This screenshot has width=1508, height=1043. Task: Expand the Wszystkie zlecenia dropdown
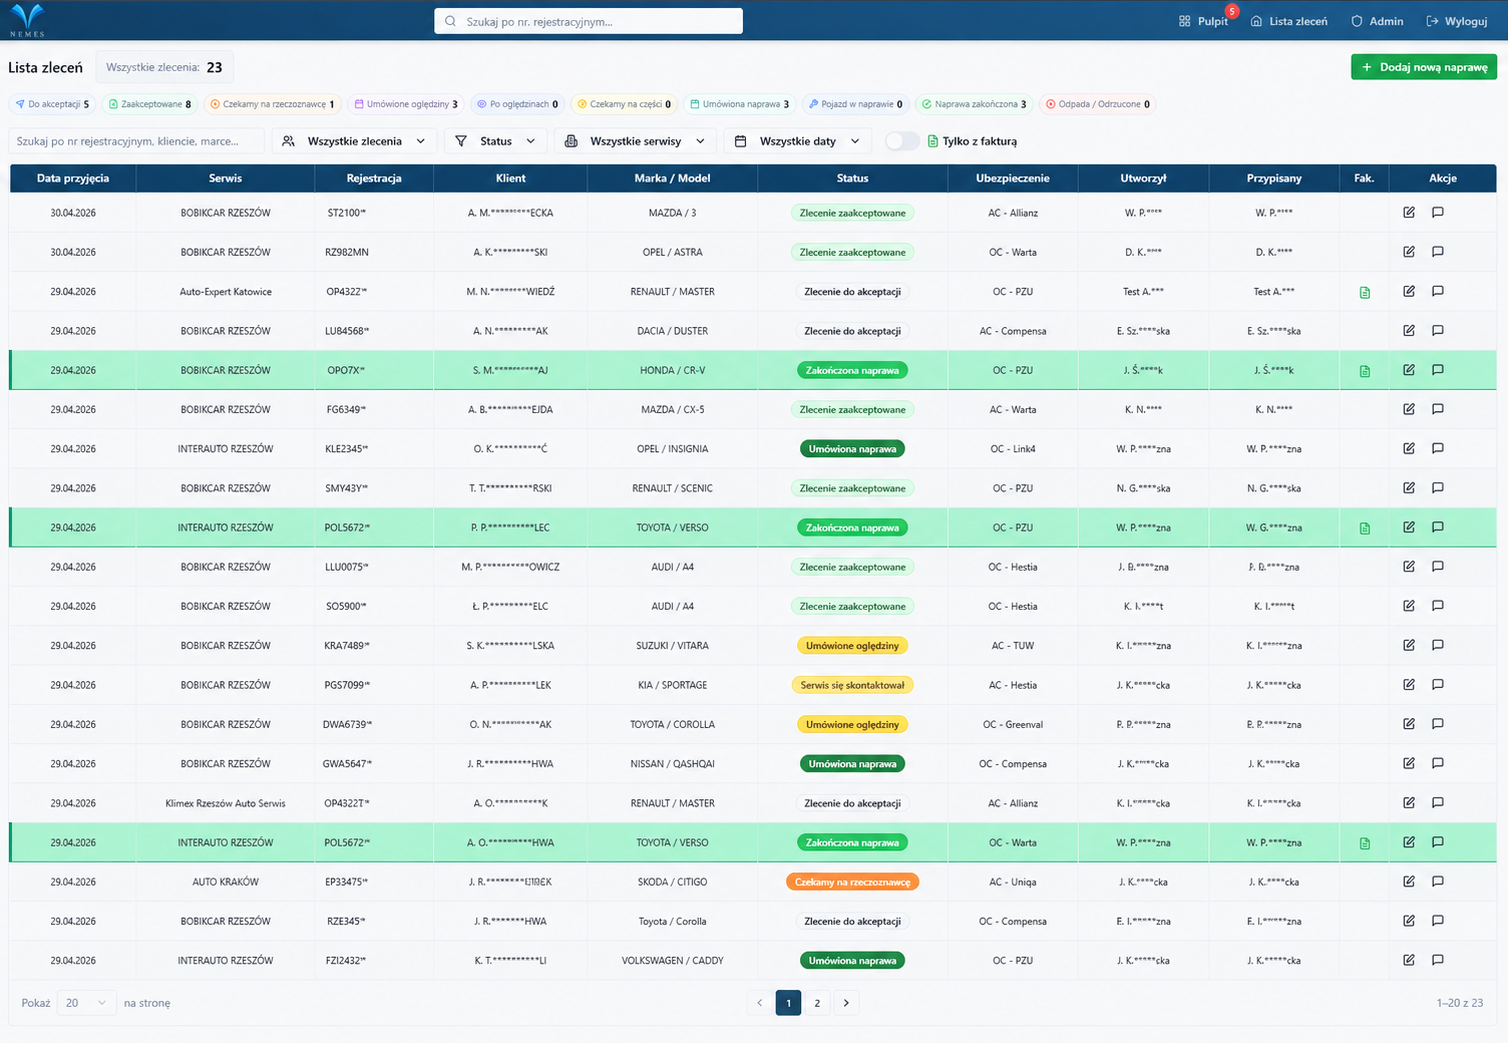(x=354, y=141)
